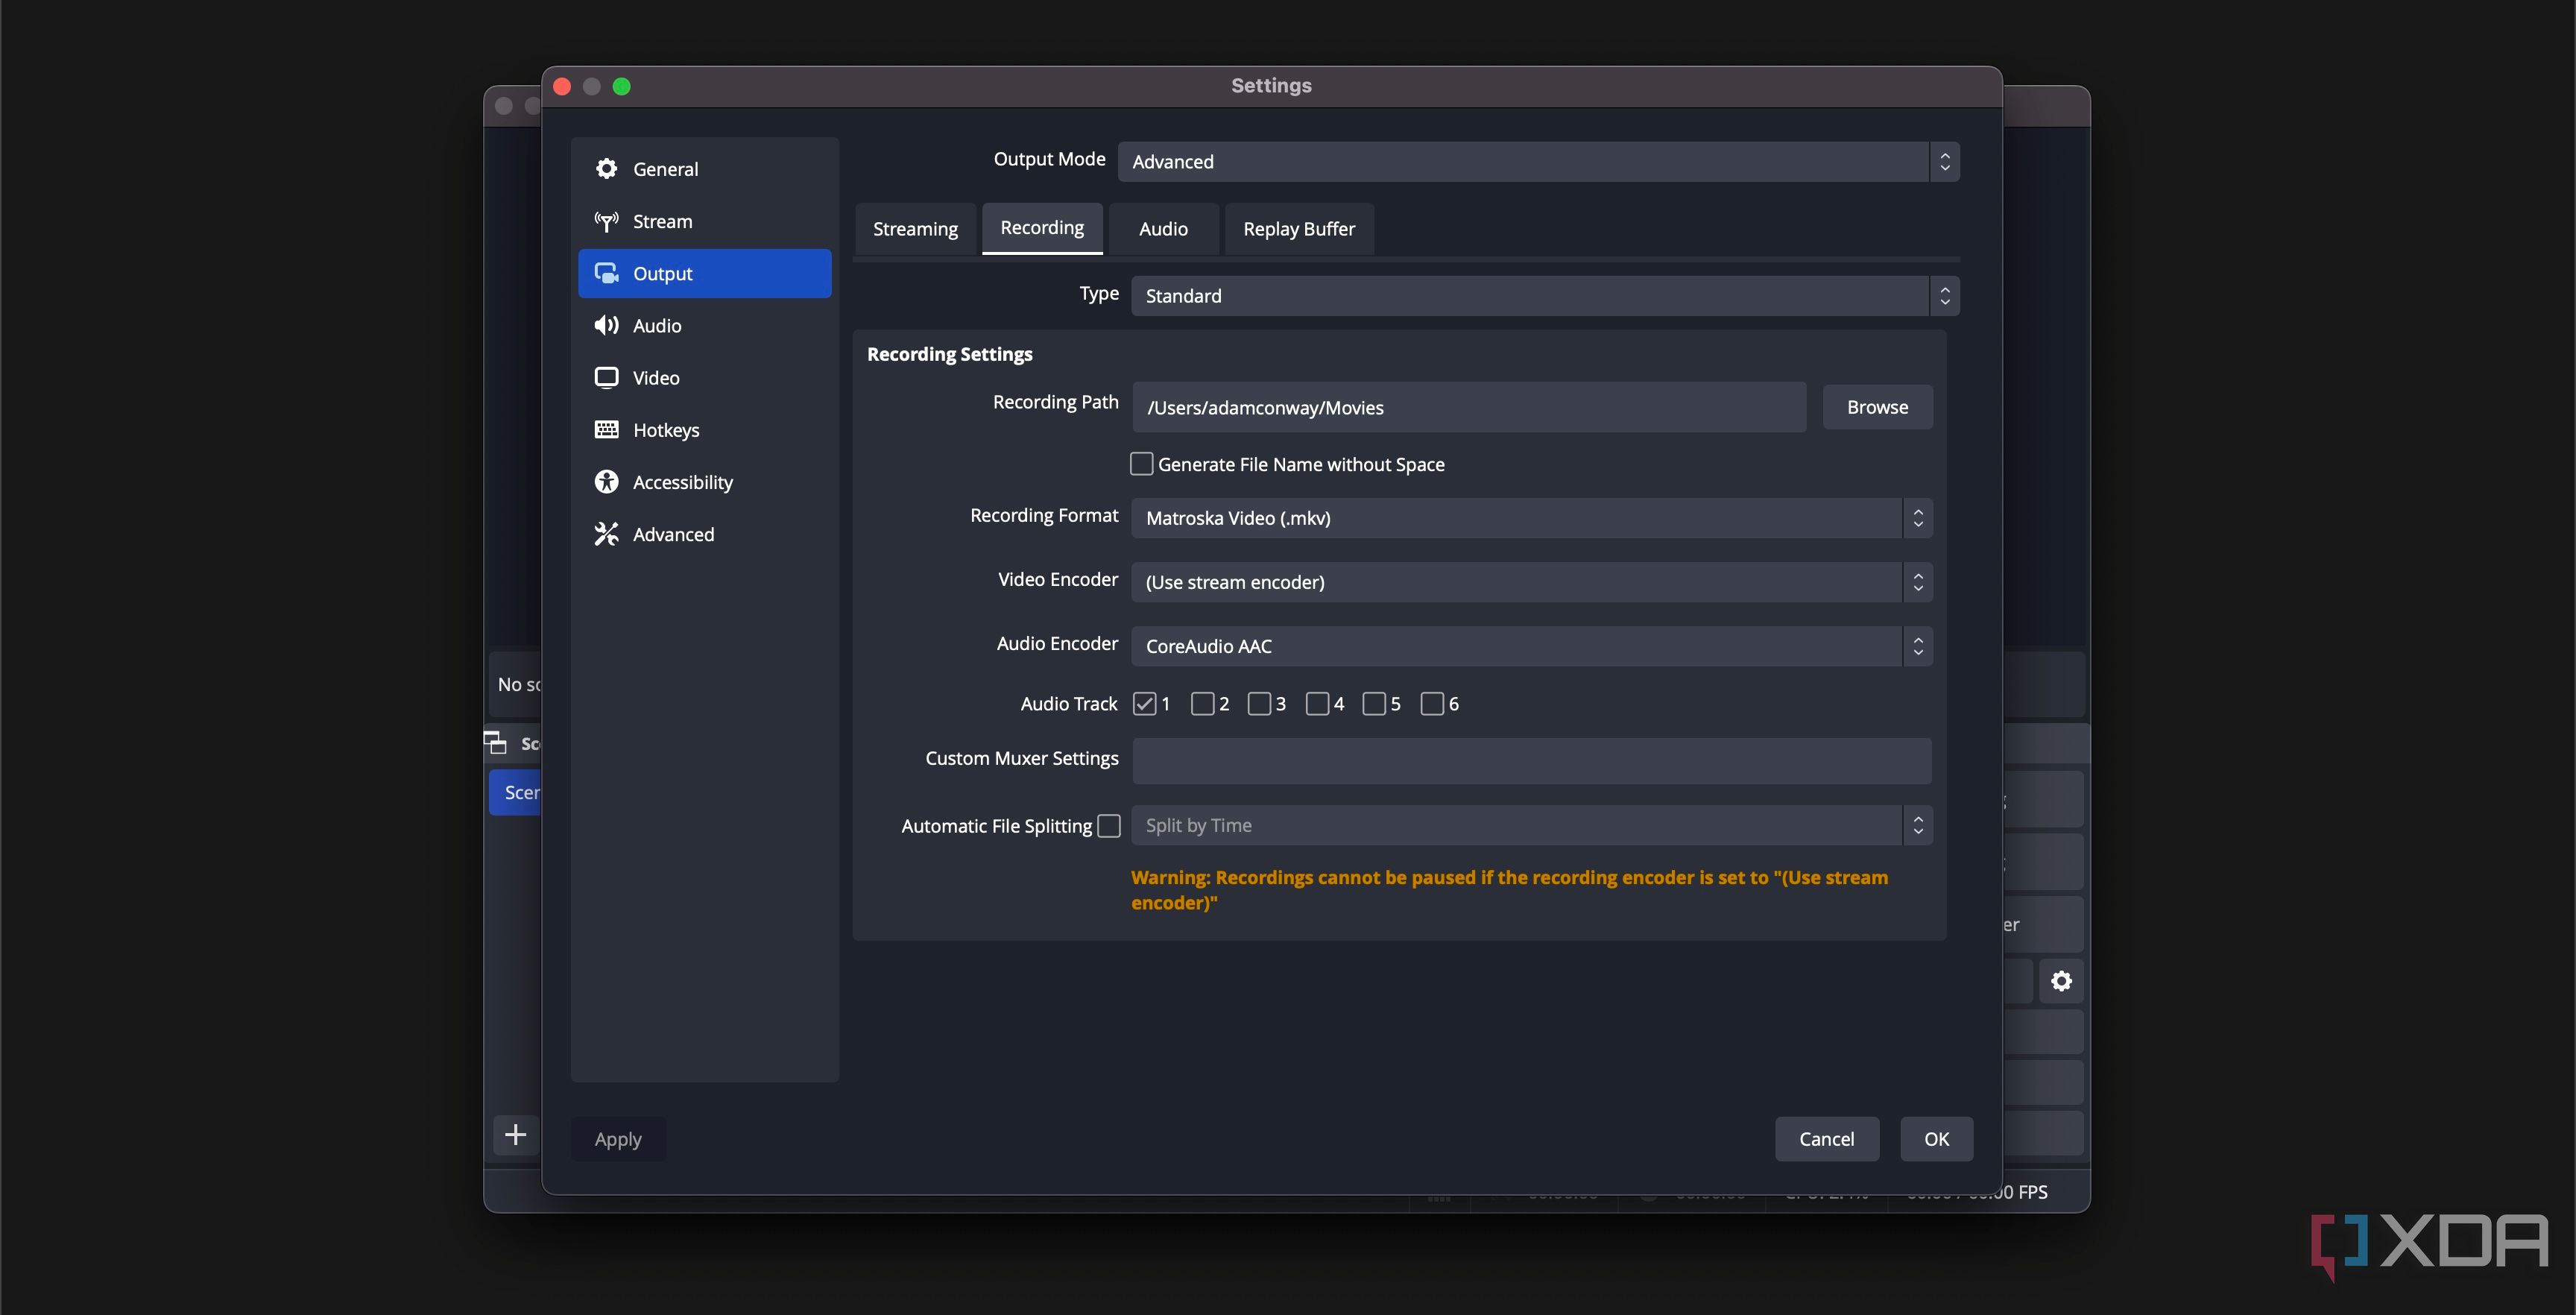Click the Audio speaker icon in sidebar

tap(606, 325)
